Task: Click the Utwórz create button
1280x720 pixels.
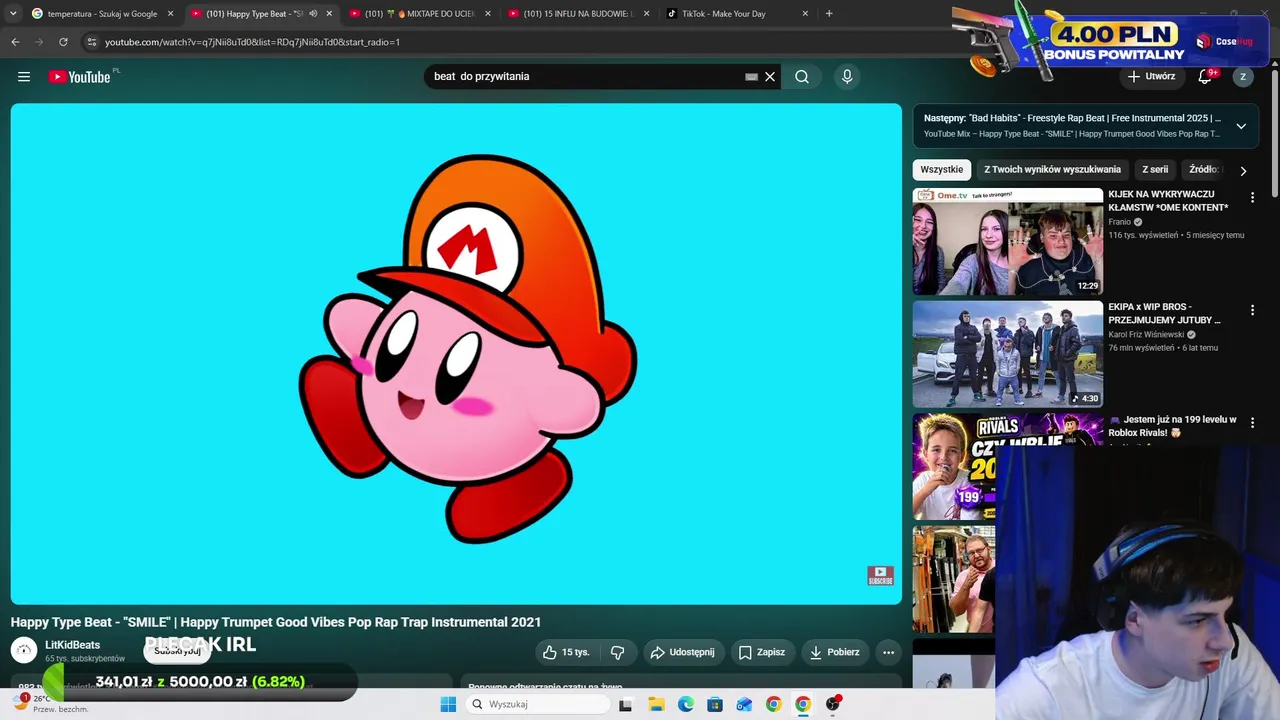Action: (1151, 77)
